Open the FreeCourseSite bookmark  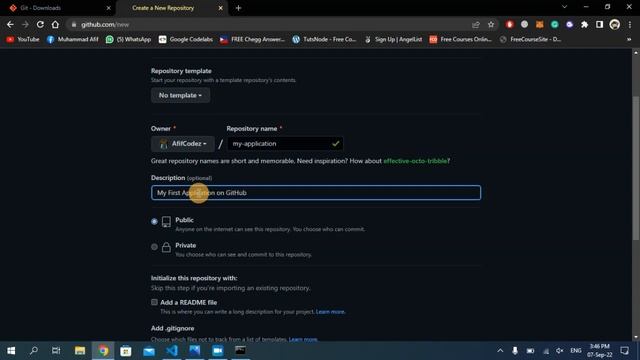click(530, 39)
